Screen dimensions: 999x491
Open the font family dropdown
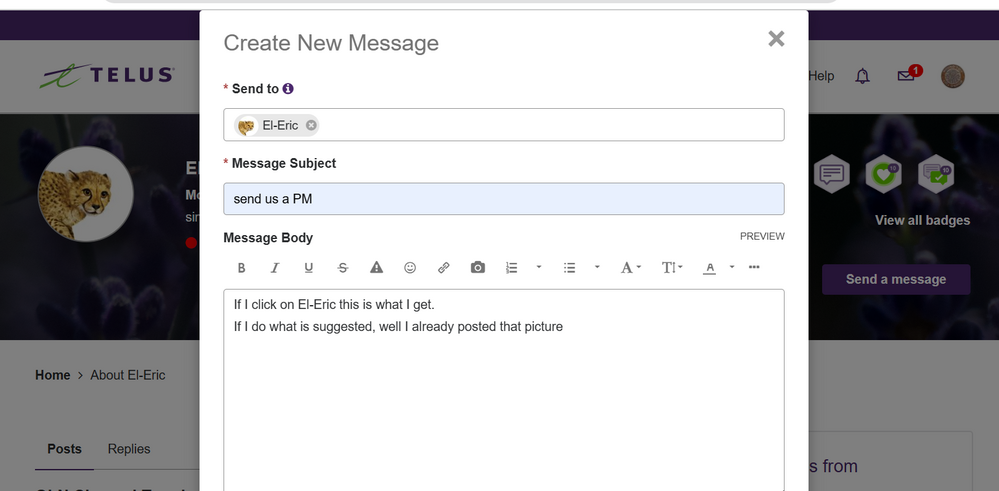[630, 268]
